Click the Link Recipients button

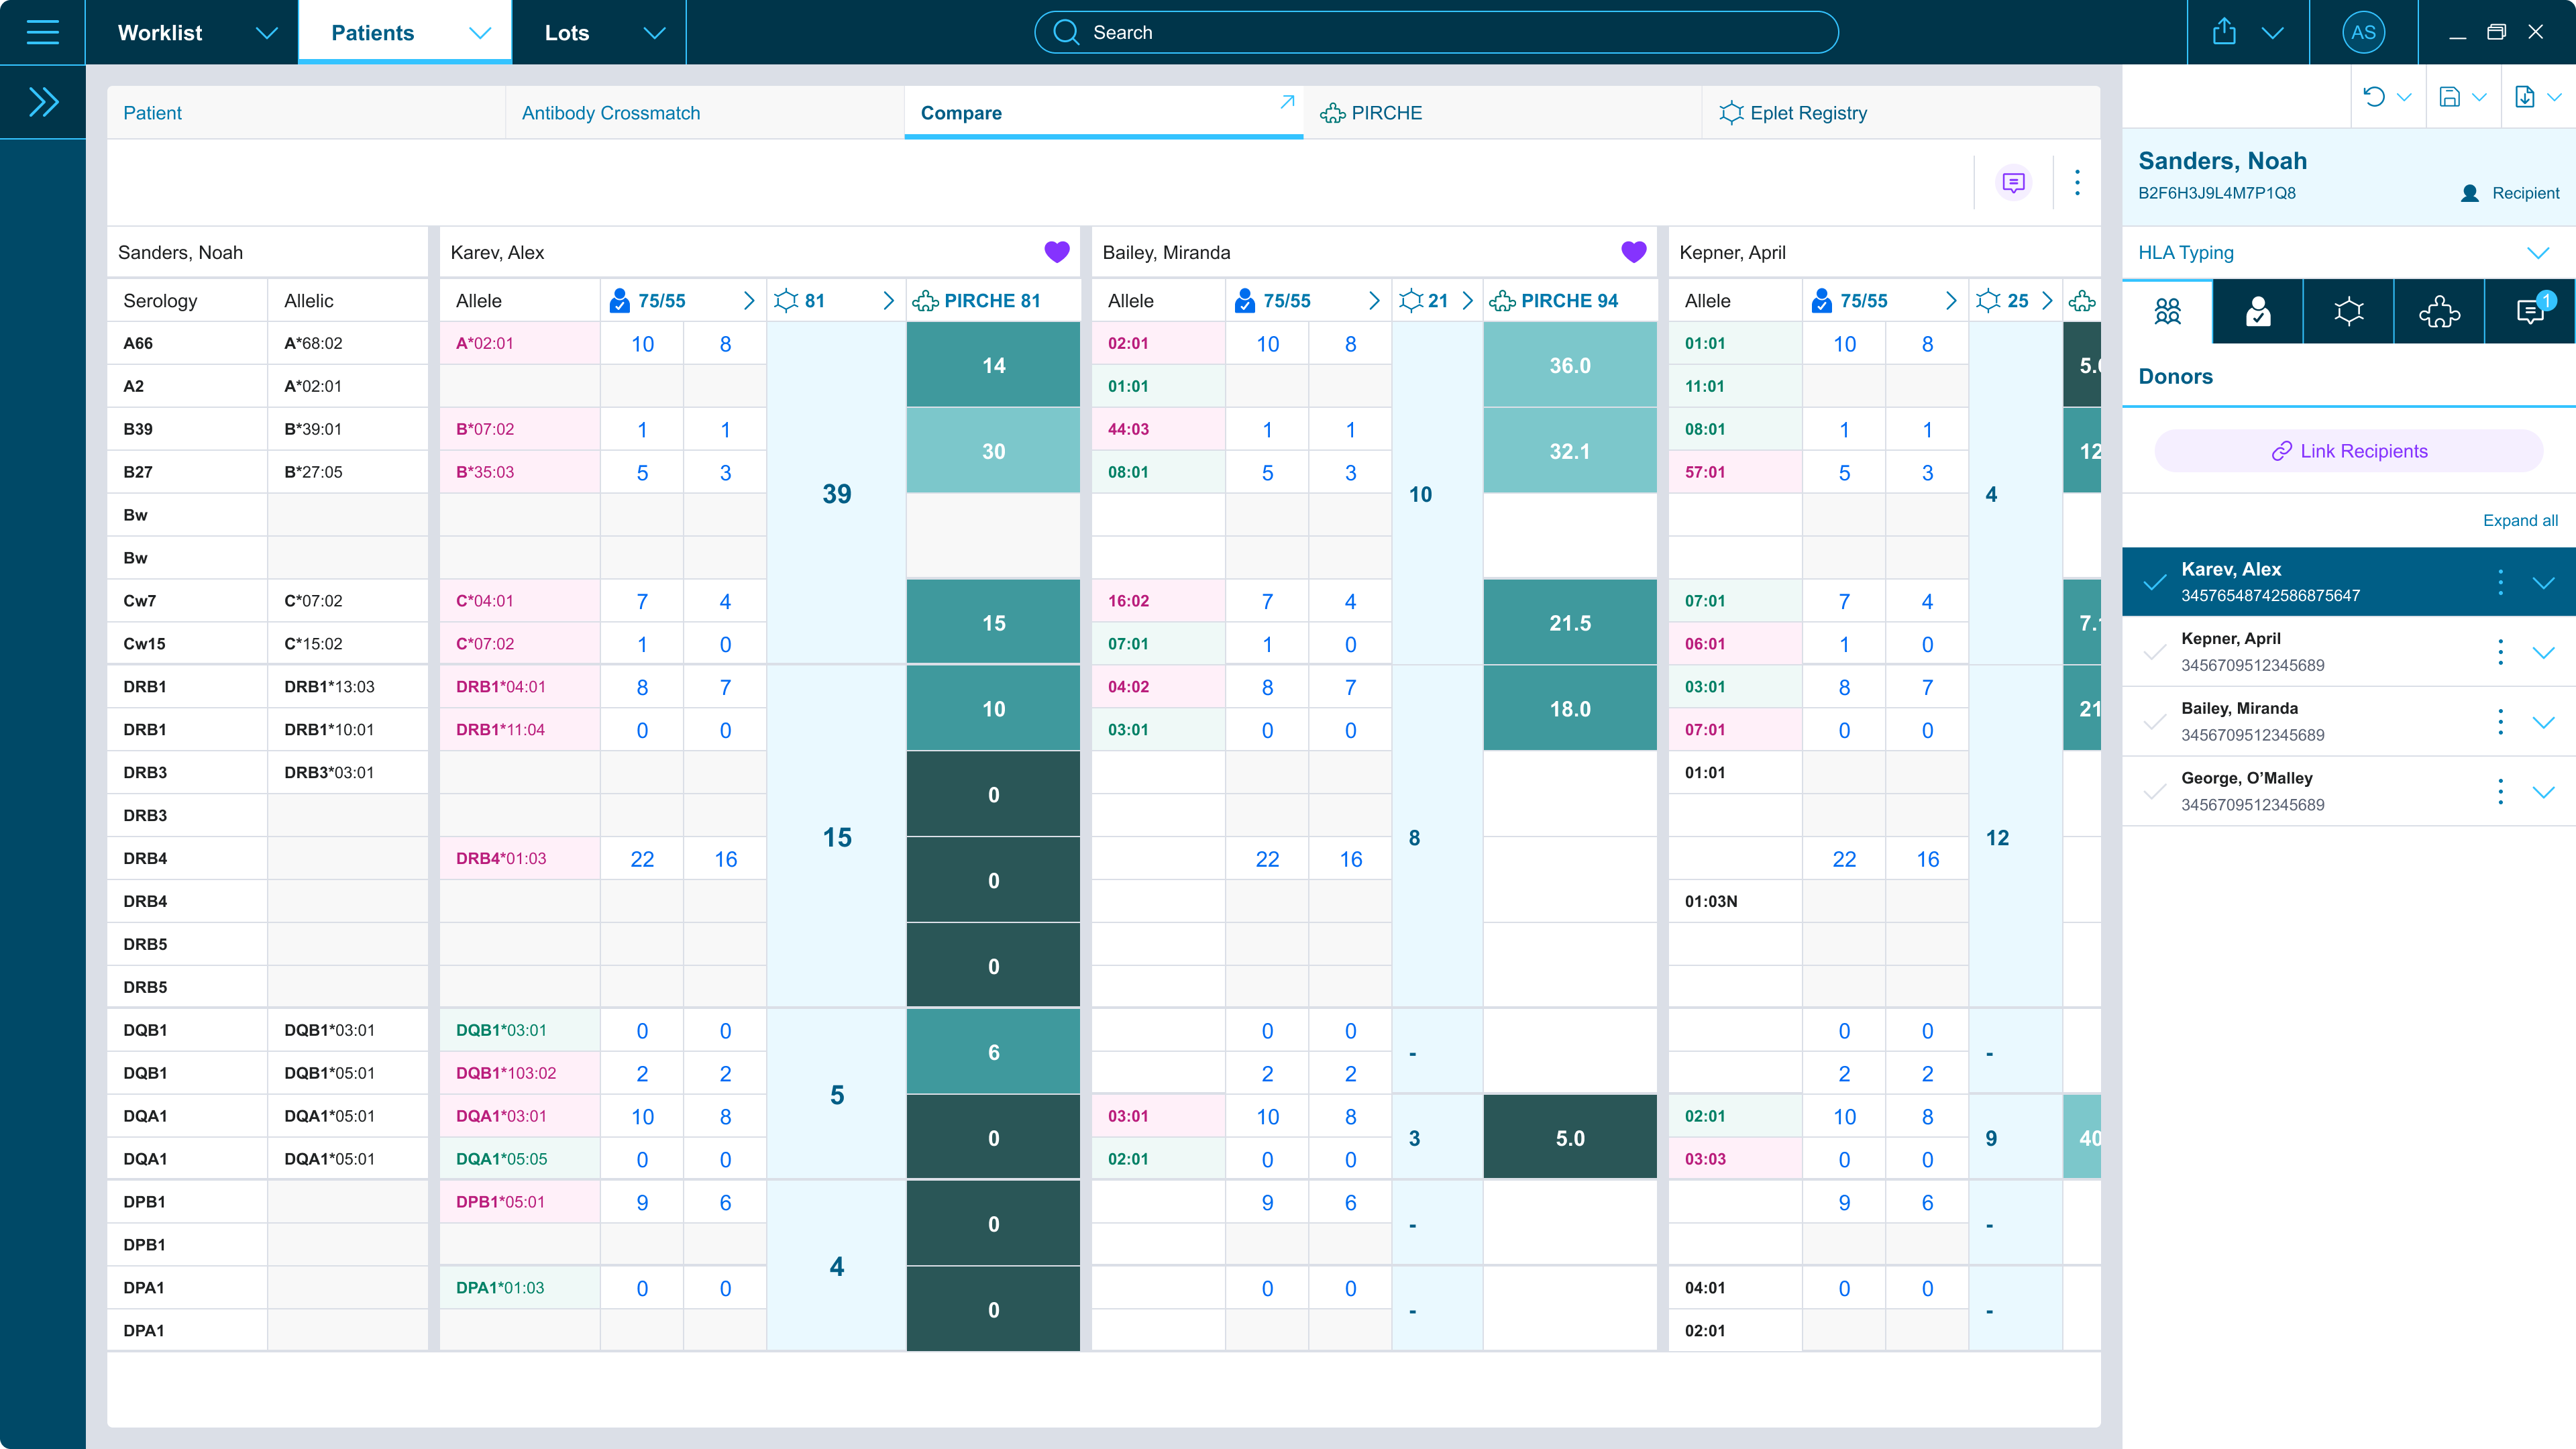click(x=2348, y=451)
